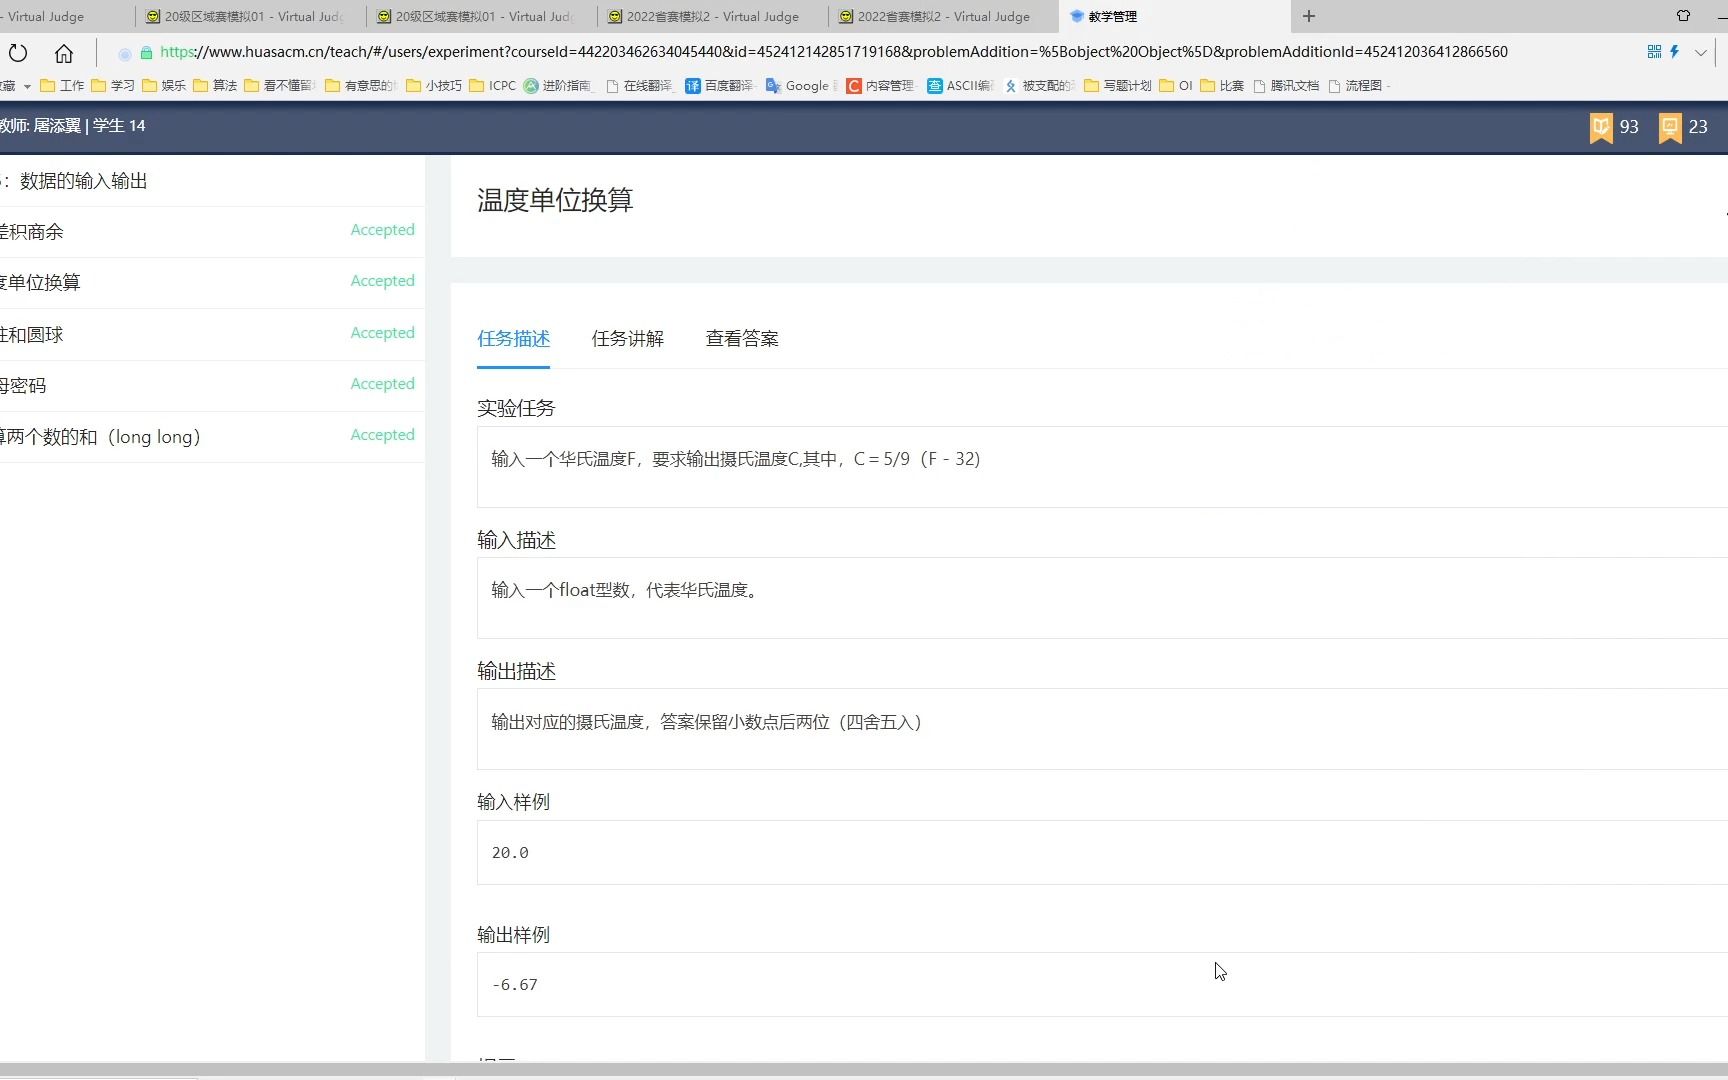Open the 进阶指南 bookmark
Screen dimensions: 1728x1080
tap(558, 86)
